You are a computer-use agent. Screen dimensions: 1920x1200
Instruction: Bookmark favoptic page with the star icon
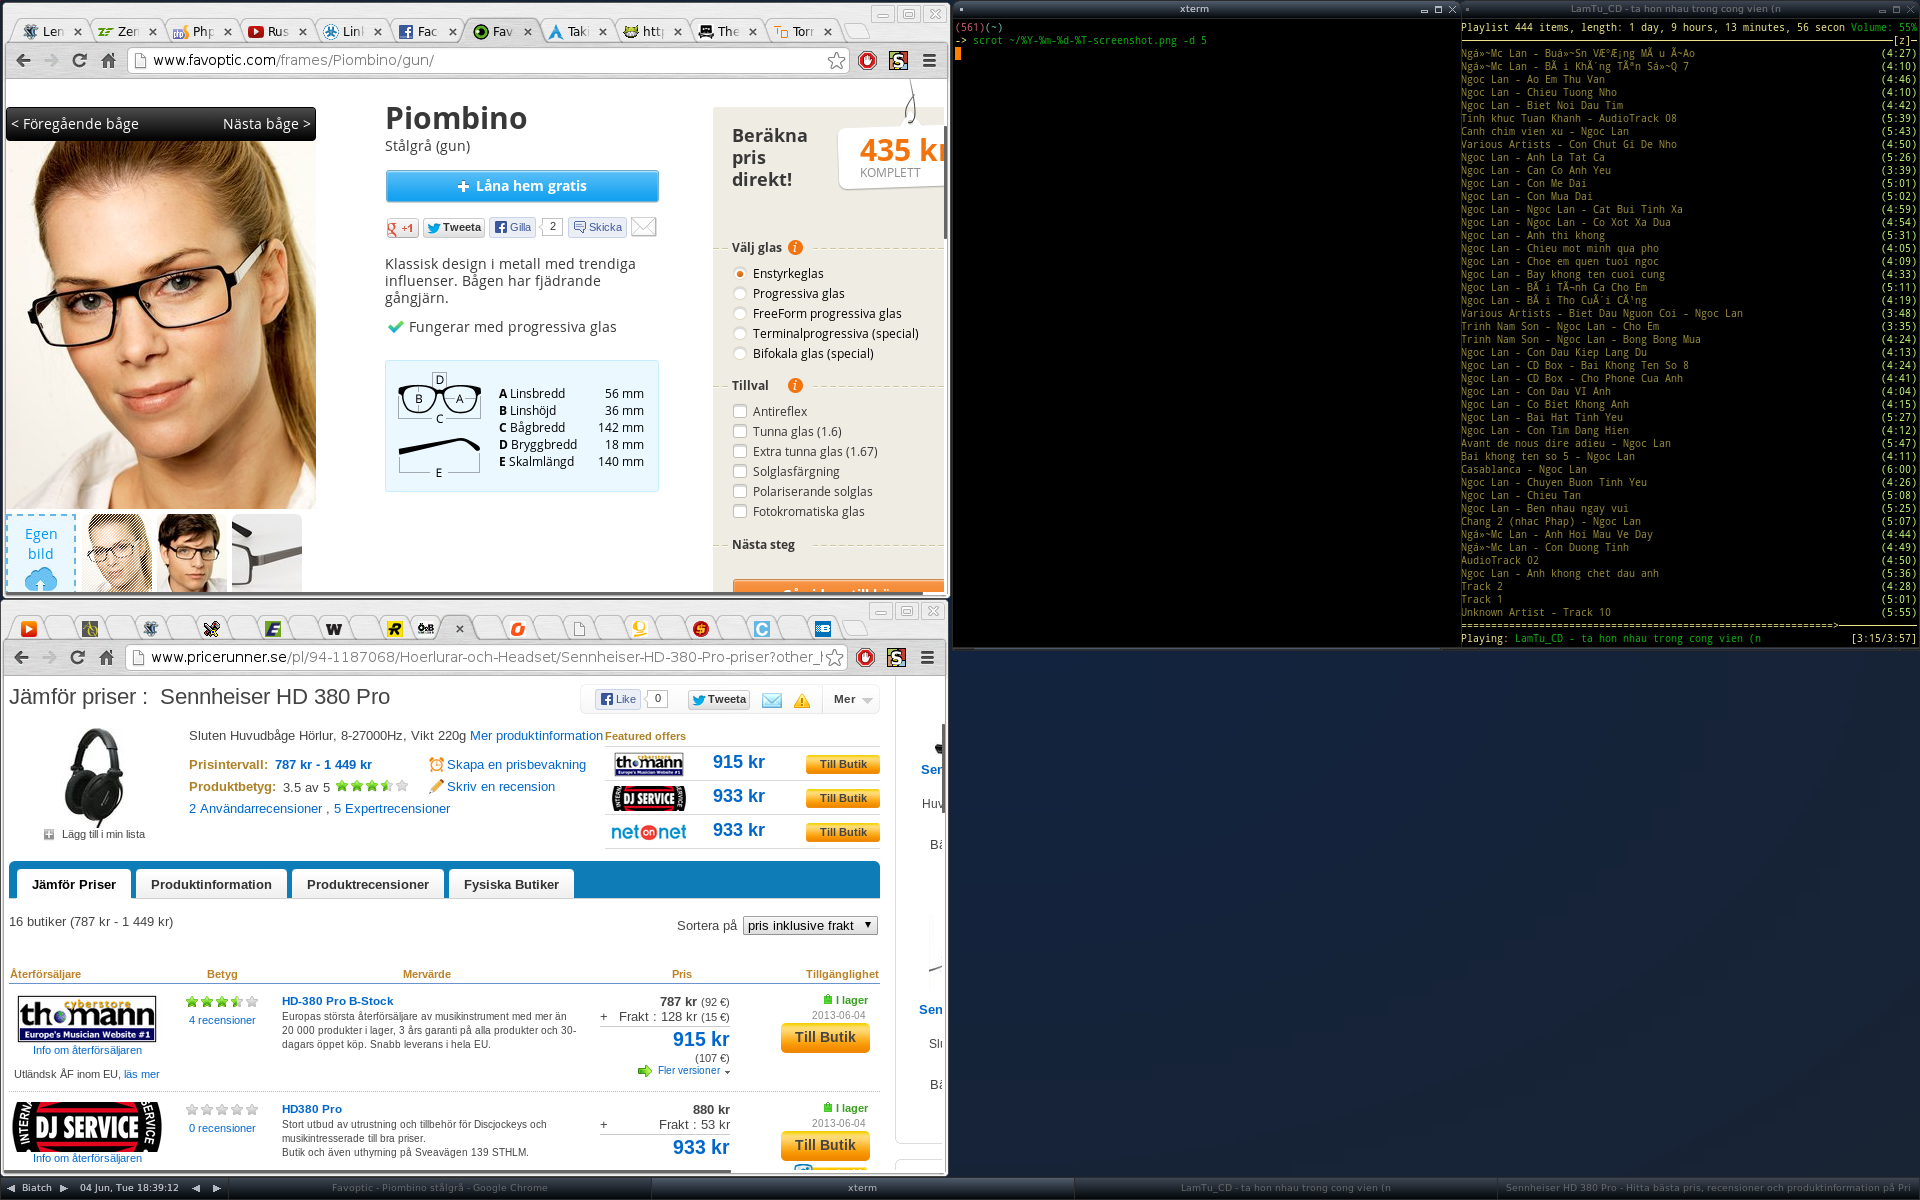click(x=836, y=61)
